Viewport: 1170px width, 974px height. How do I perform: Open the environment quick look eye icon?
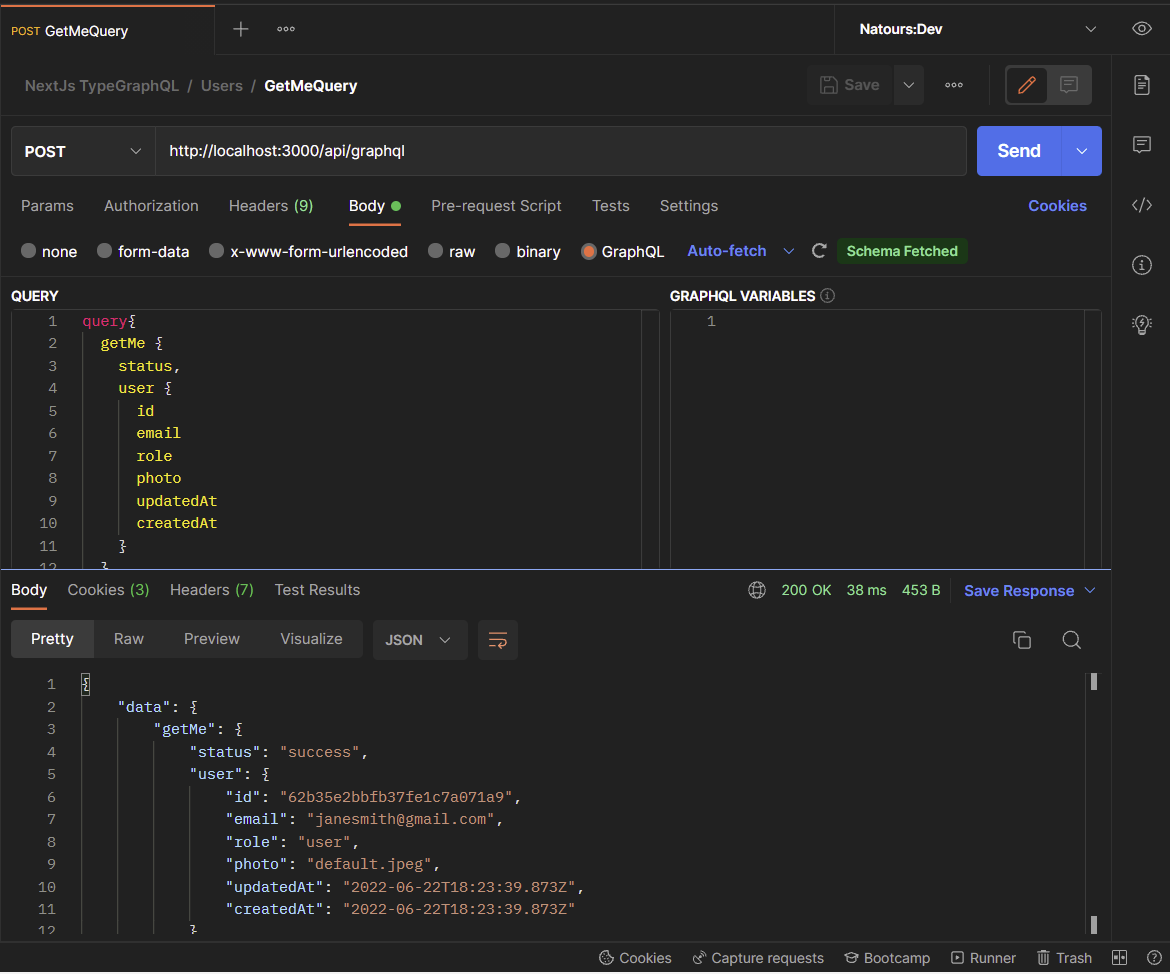(1141, 28)
